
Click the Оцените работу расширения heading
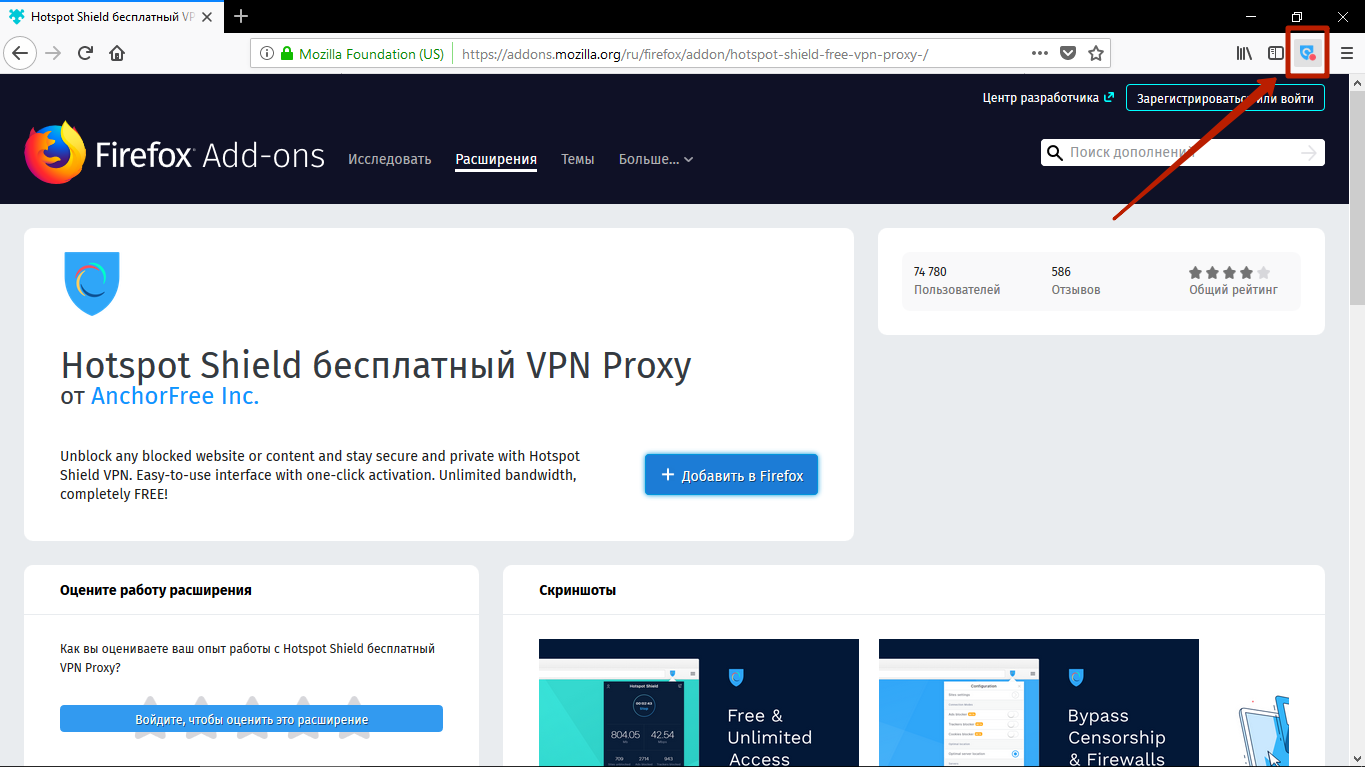tap(156, 590)
